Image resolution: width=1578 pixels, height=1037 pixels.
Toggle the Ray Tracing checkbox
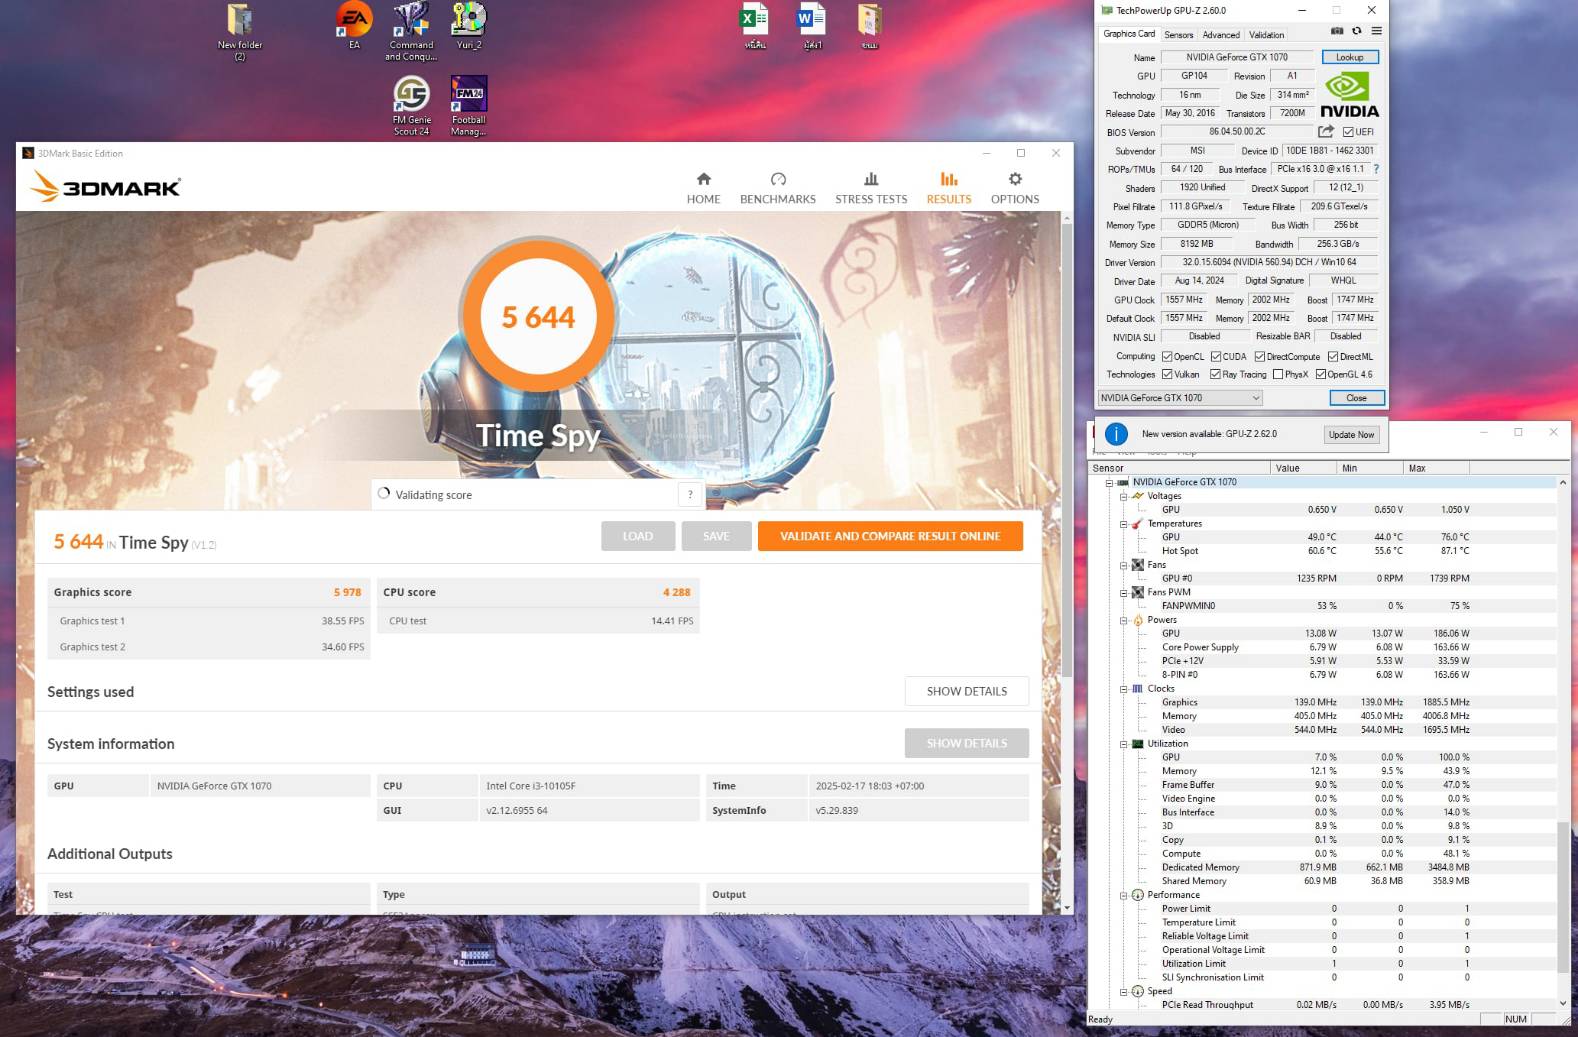click(x=1215, y=375)
